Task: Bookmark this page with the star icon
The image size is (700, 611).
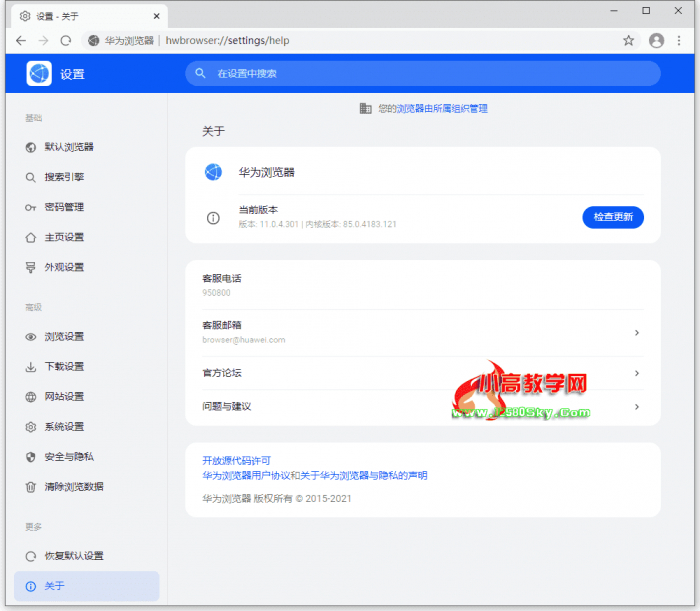Action: (x=629, y=41)
